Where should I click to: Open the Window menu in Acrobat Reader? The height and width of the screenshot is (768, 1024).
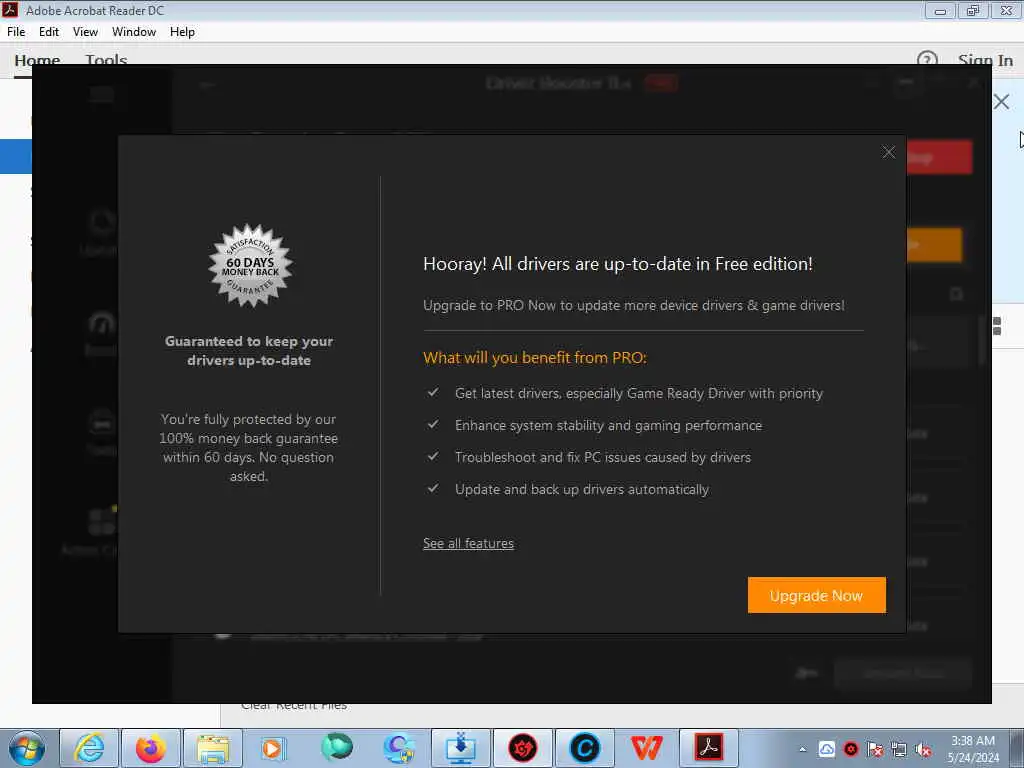[134, 32]
